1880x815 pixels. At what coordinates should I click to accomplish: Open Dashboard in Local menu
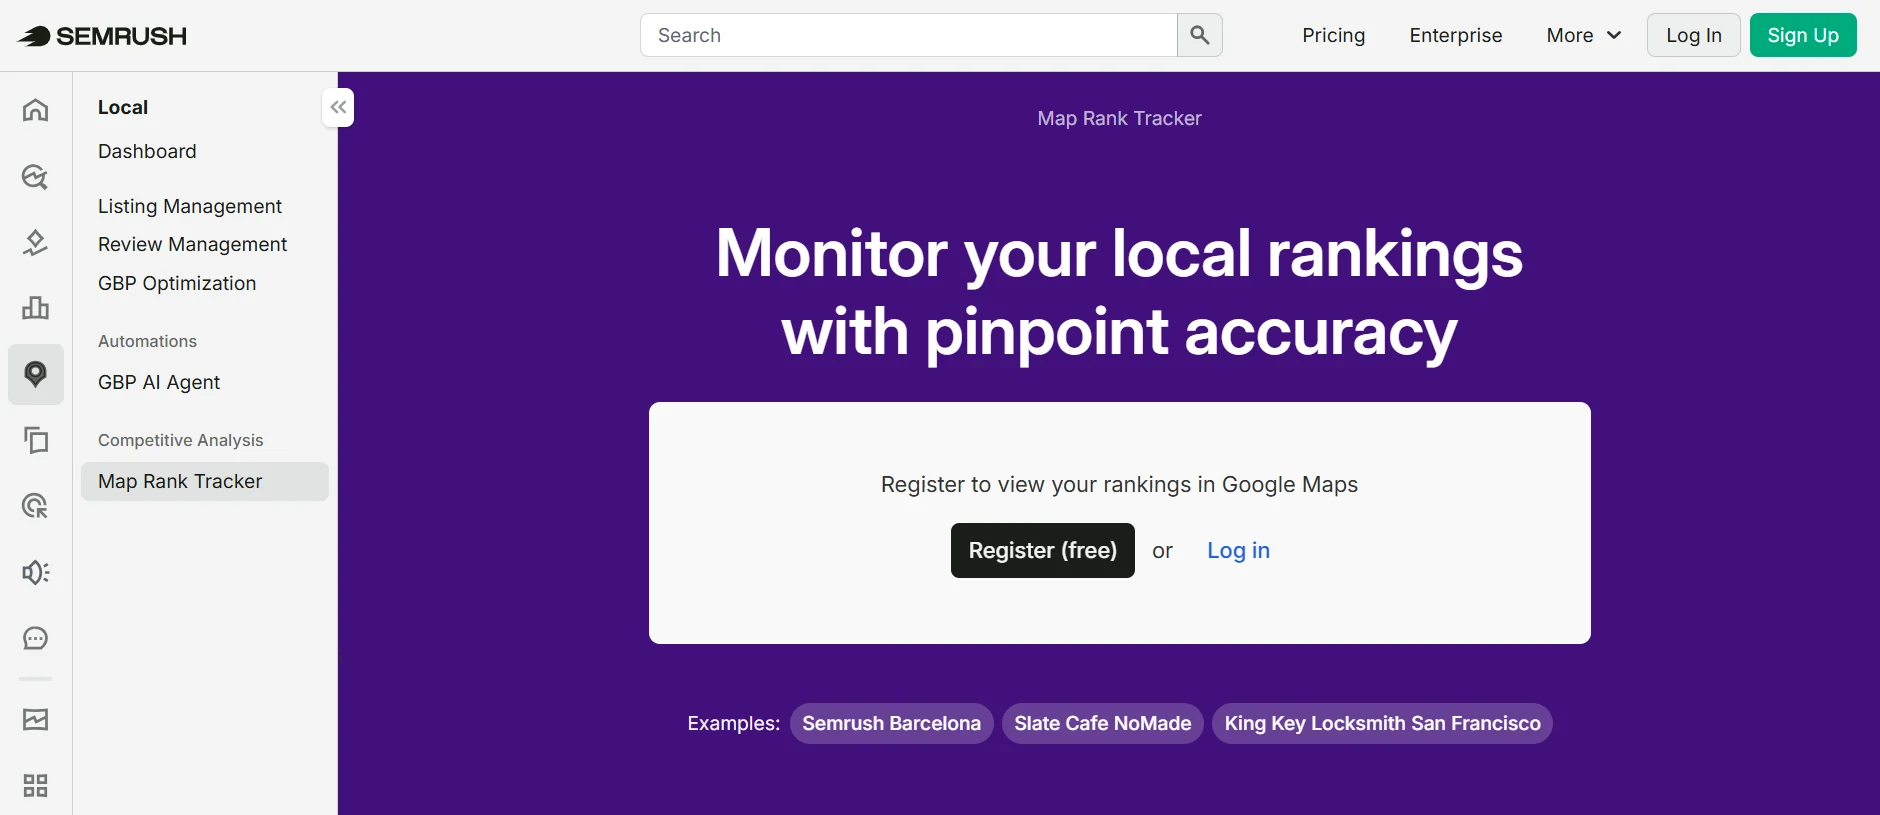[147, 151]
